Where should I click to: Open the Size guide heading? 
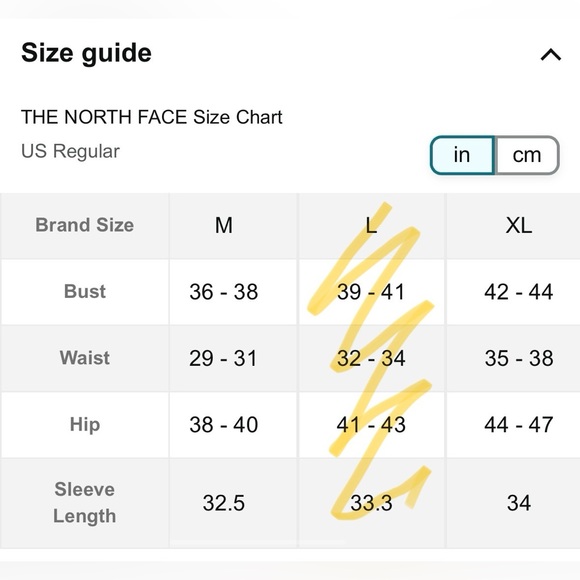86,53
